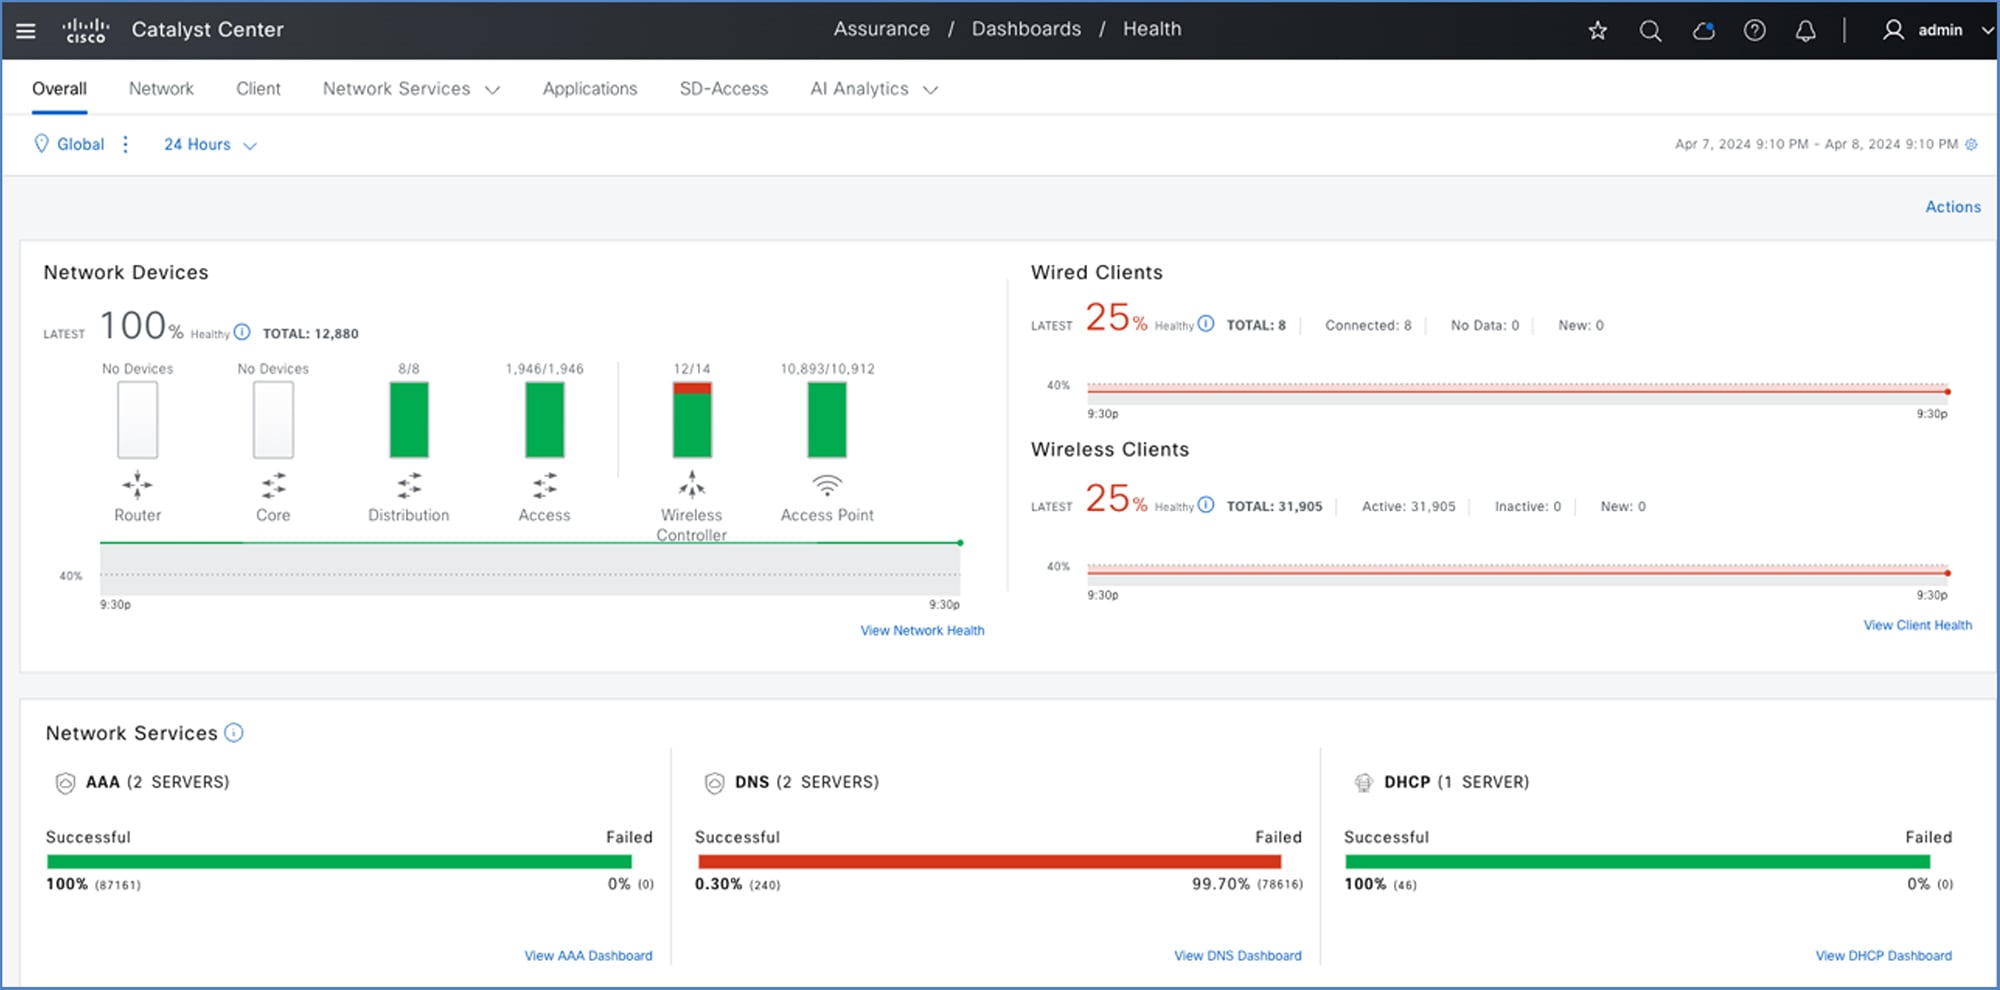The height and width of the screenshot is (990, 2000).
Task: Open the three-dot menu beside Global
Action: pyautogui.click(x=125, y=144)
